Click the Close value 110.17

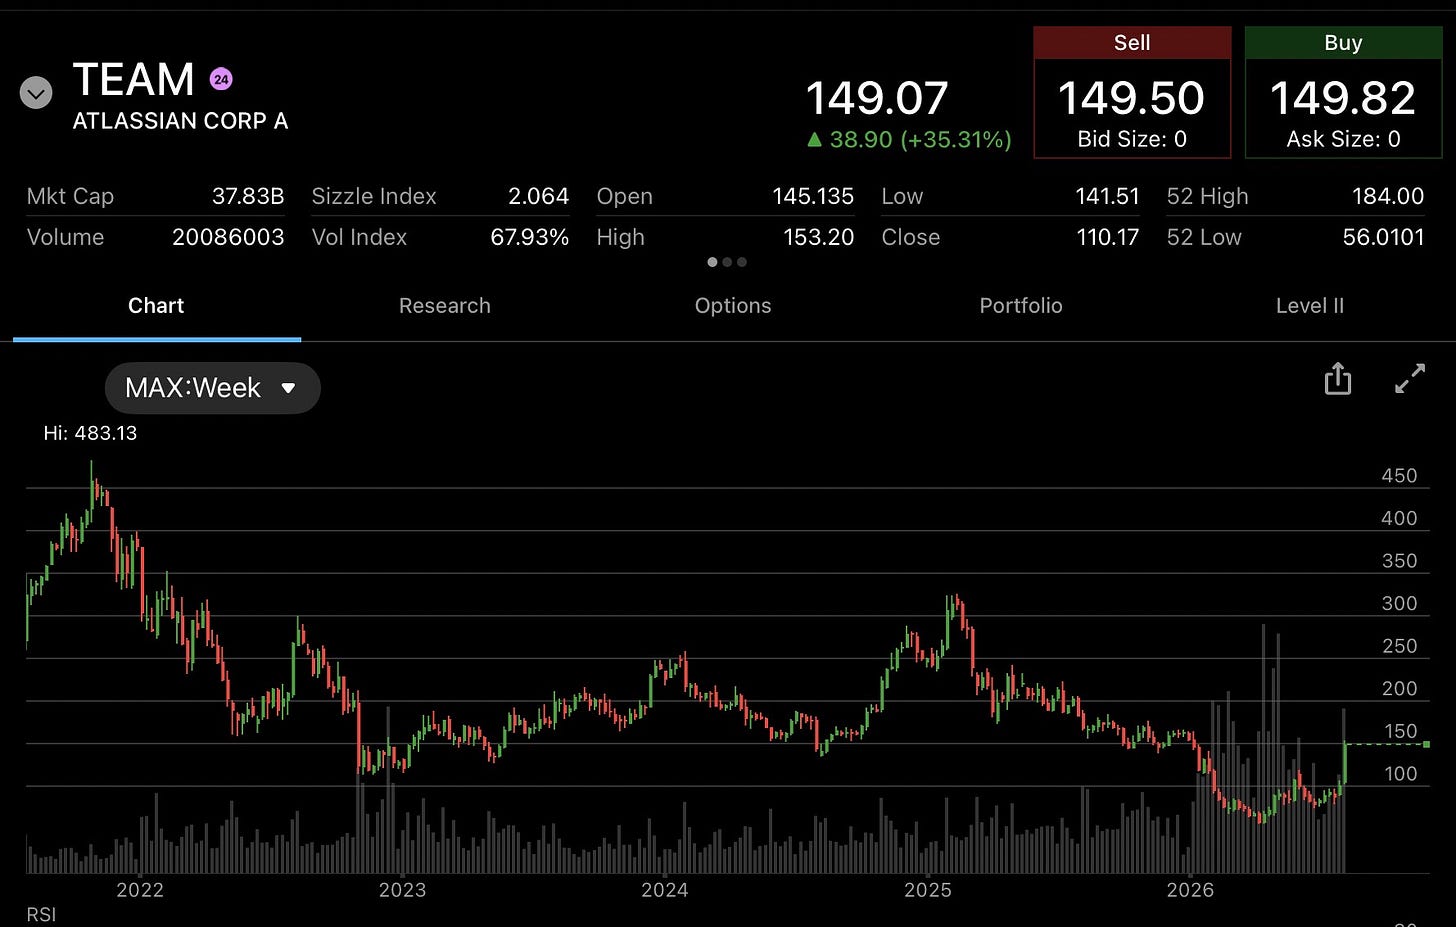(1108, 237)
